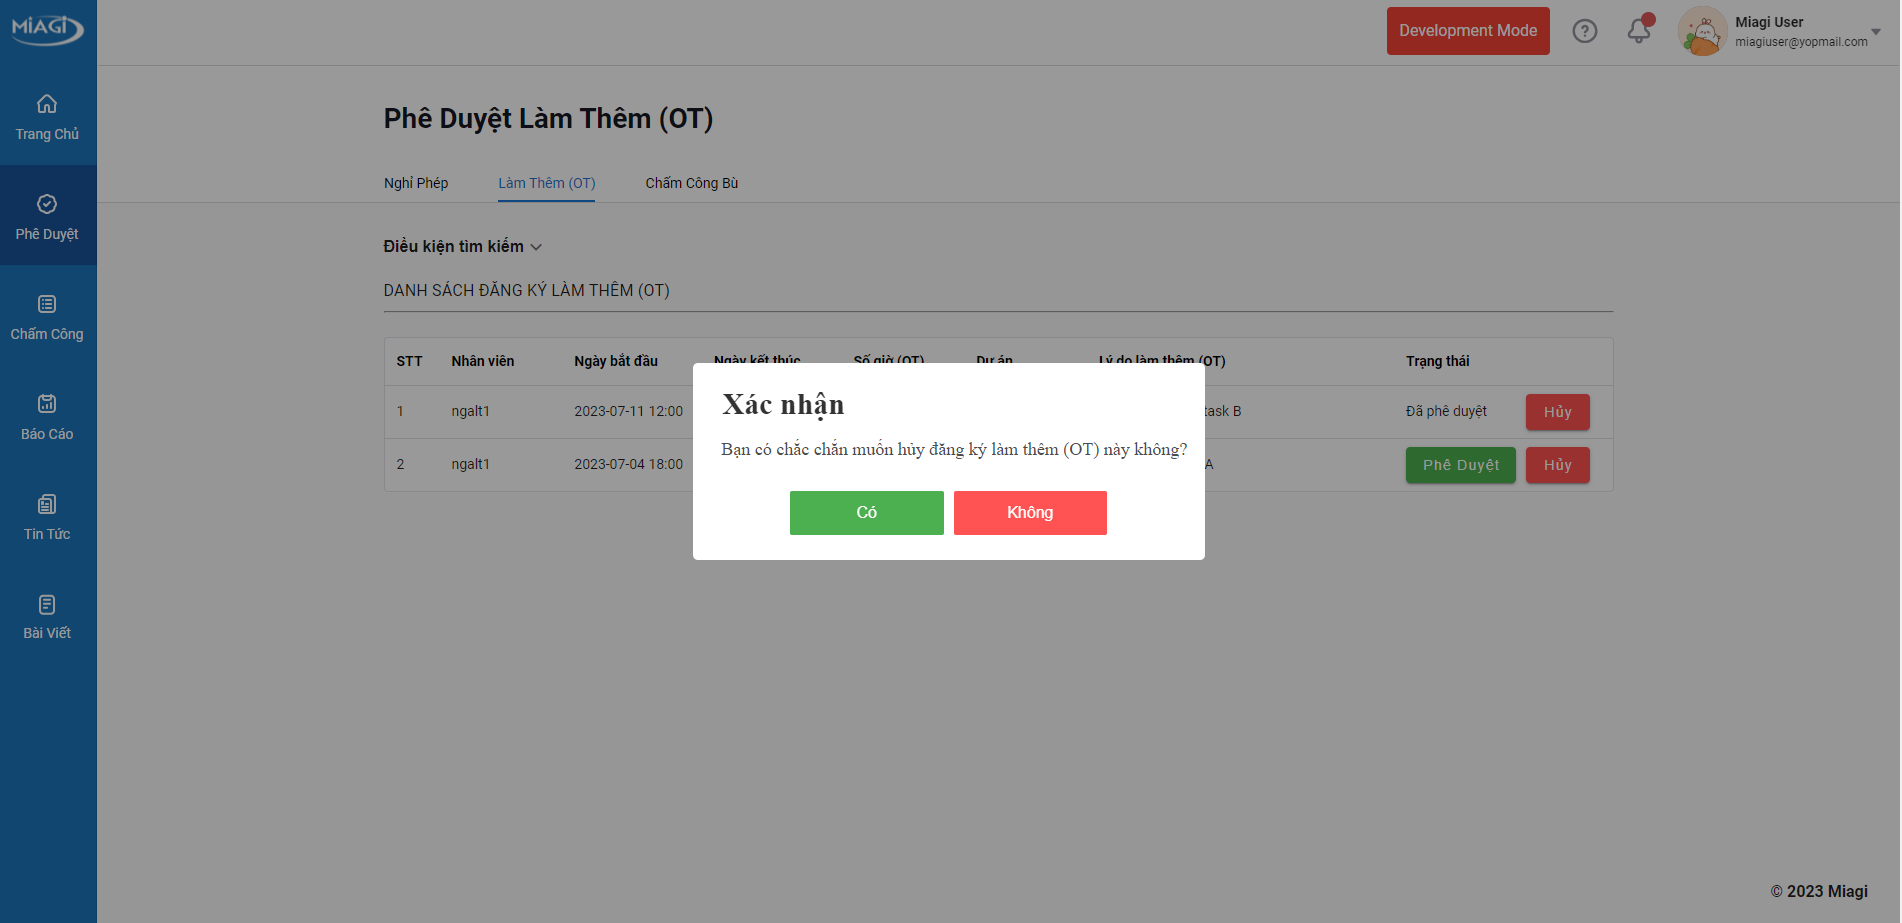Screen dimensions: 1902x923
Task: Confirm cancellation with Có button
Action: (x=866, y=513)
